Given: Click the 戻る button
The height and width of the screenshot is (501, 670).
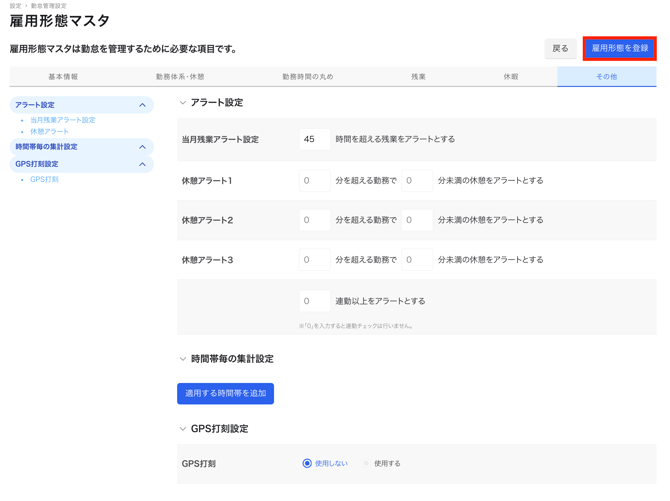Looking at the screenshot, I should pos(560,48).
